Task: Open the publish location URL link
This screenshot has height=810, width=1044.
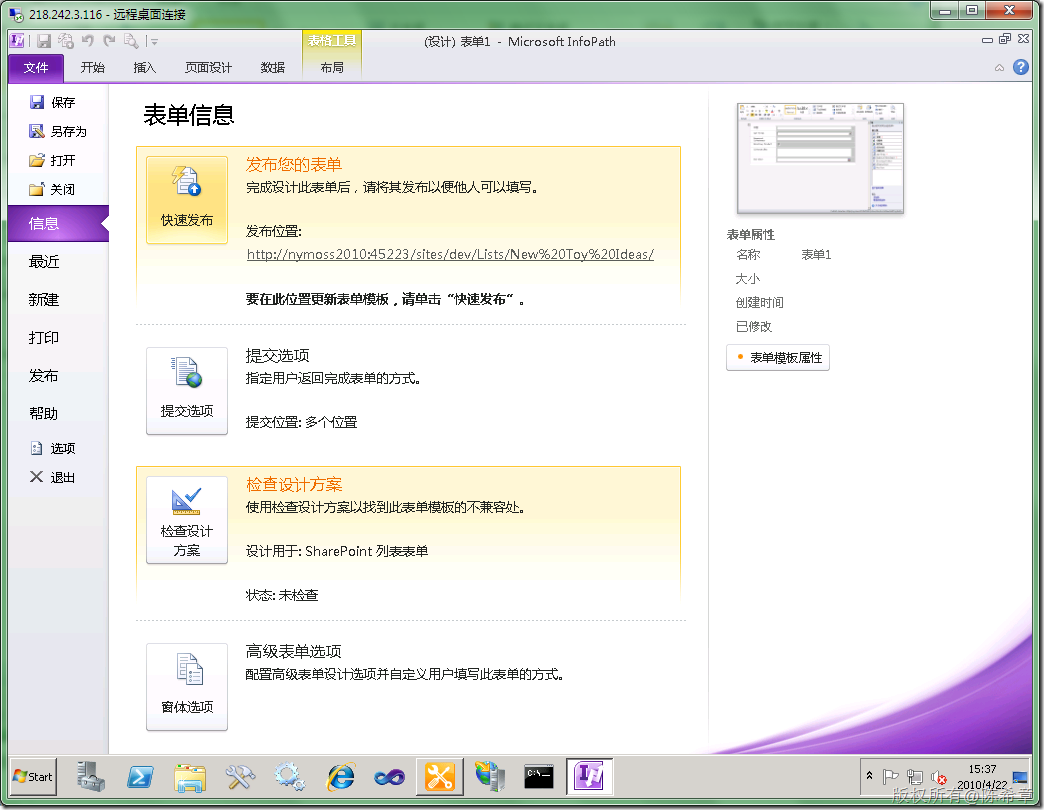Action: tap(450, 254)
